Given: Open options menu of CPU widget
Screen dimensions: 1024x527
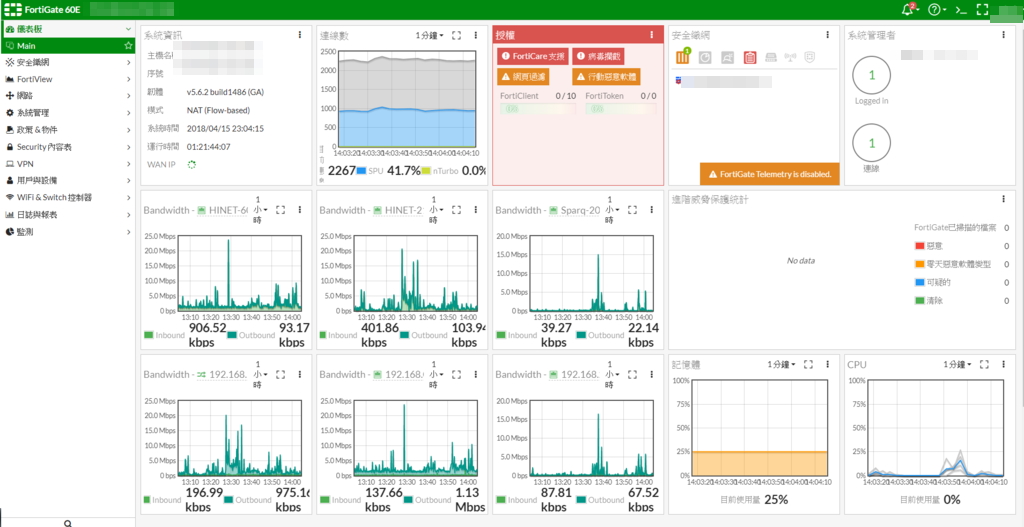Looking at the screenshot, I should click(x=1004, y=364).
